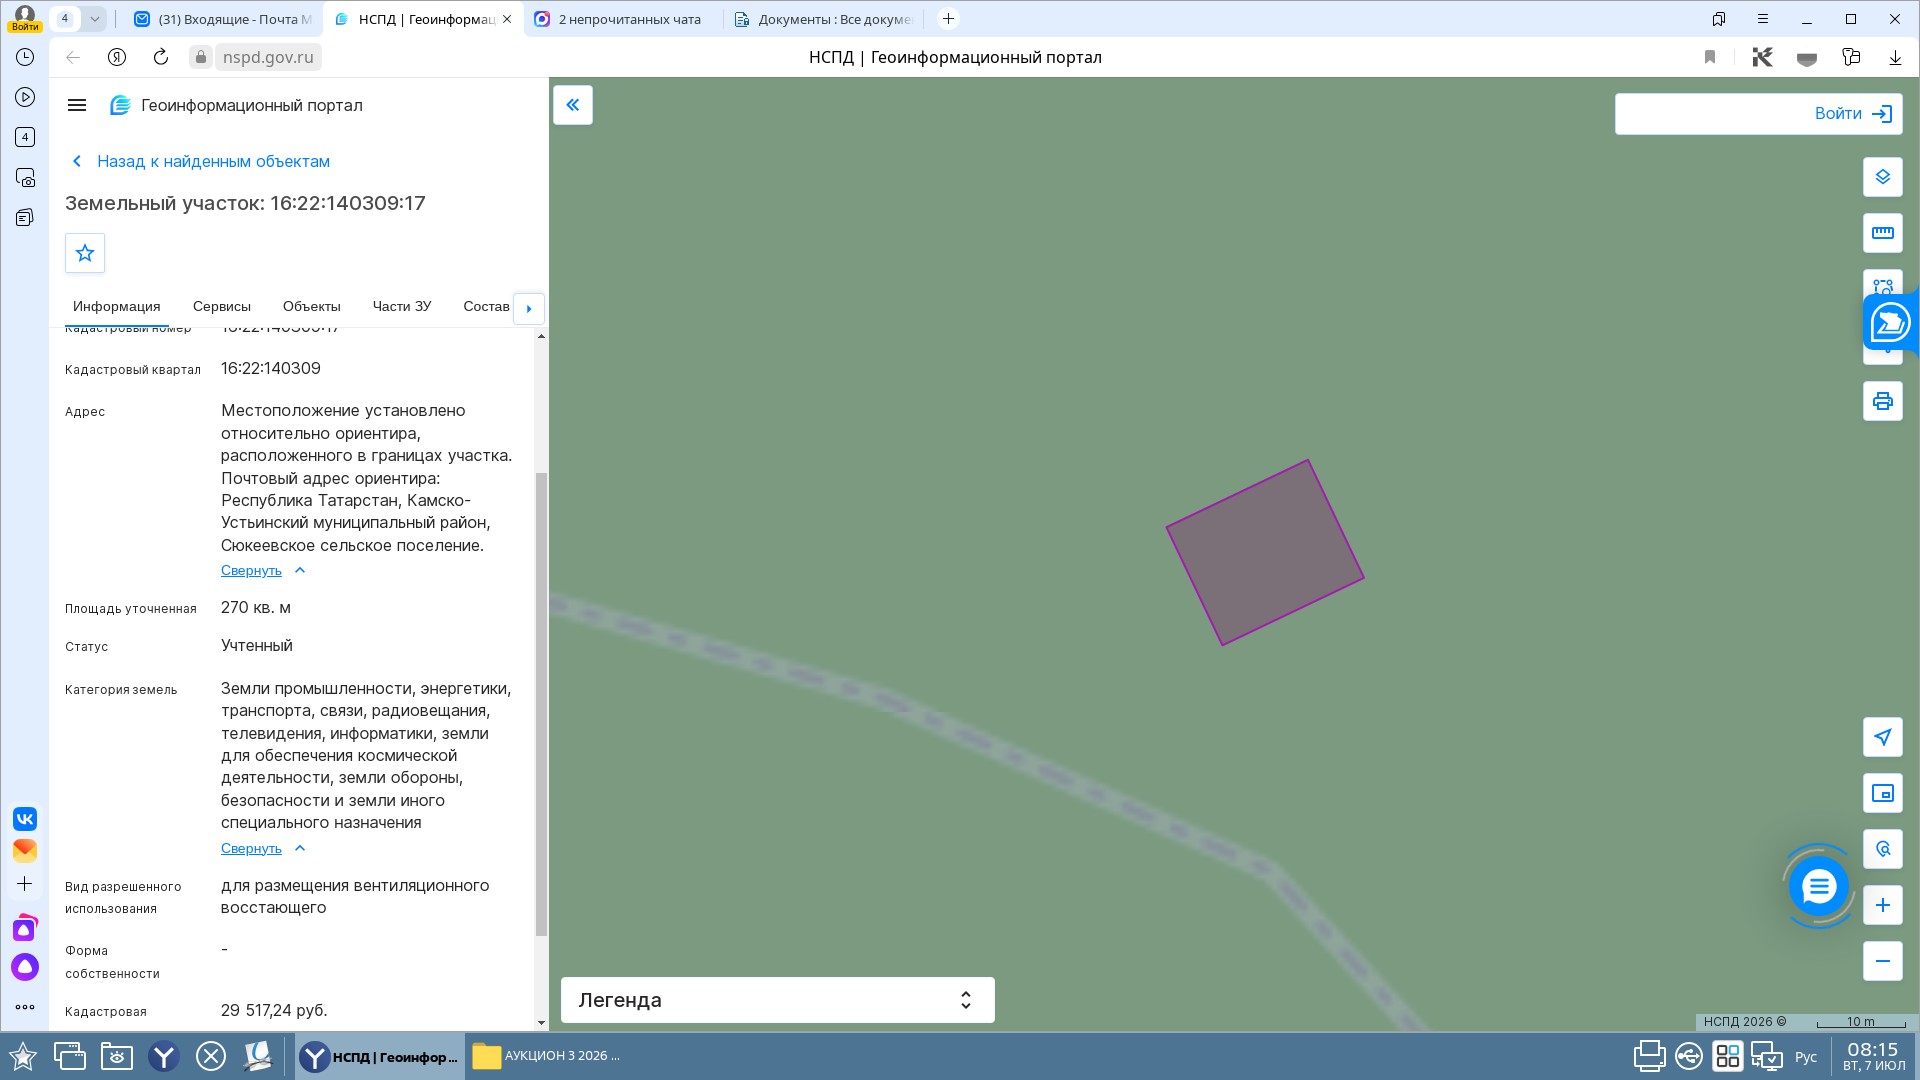The width and height of the screenshot is (1920, 1080).
Task: Open browser main menu lines
Action: (x=1763, y=19)
